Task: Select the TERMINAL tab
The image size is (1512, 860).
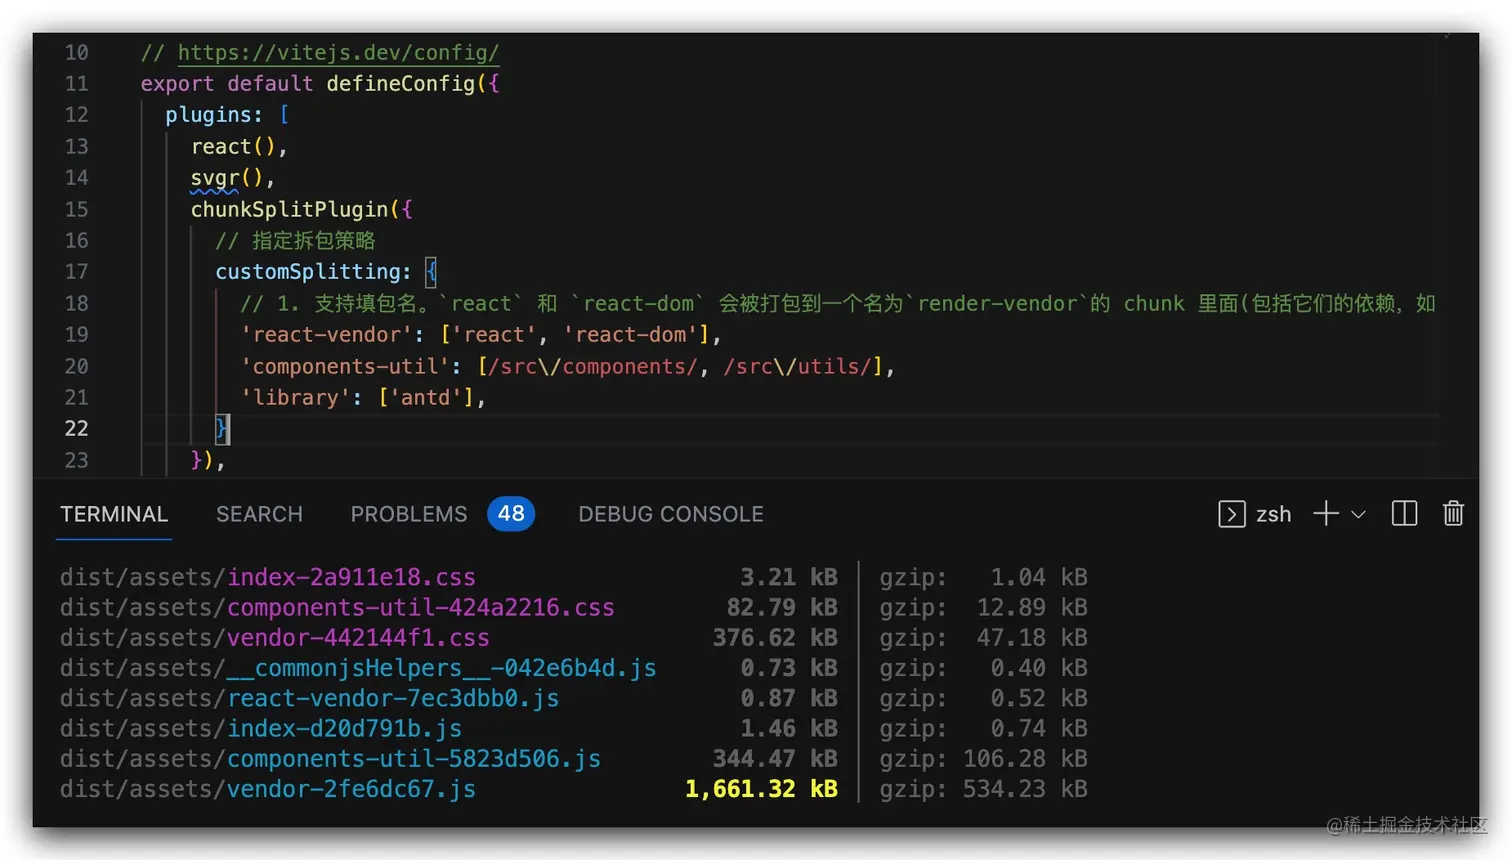Action: pos(113,513)
